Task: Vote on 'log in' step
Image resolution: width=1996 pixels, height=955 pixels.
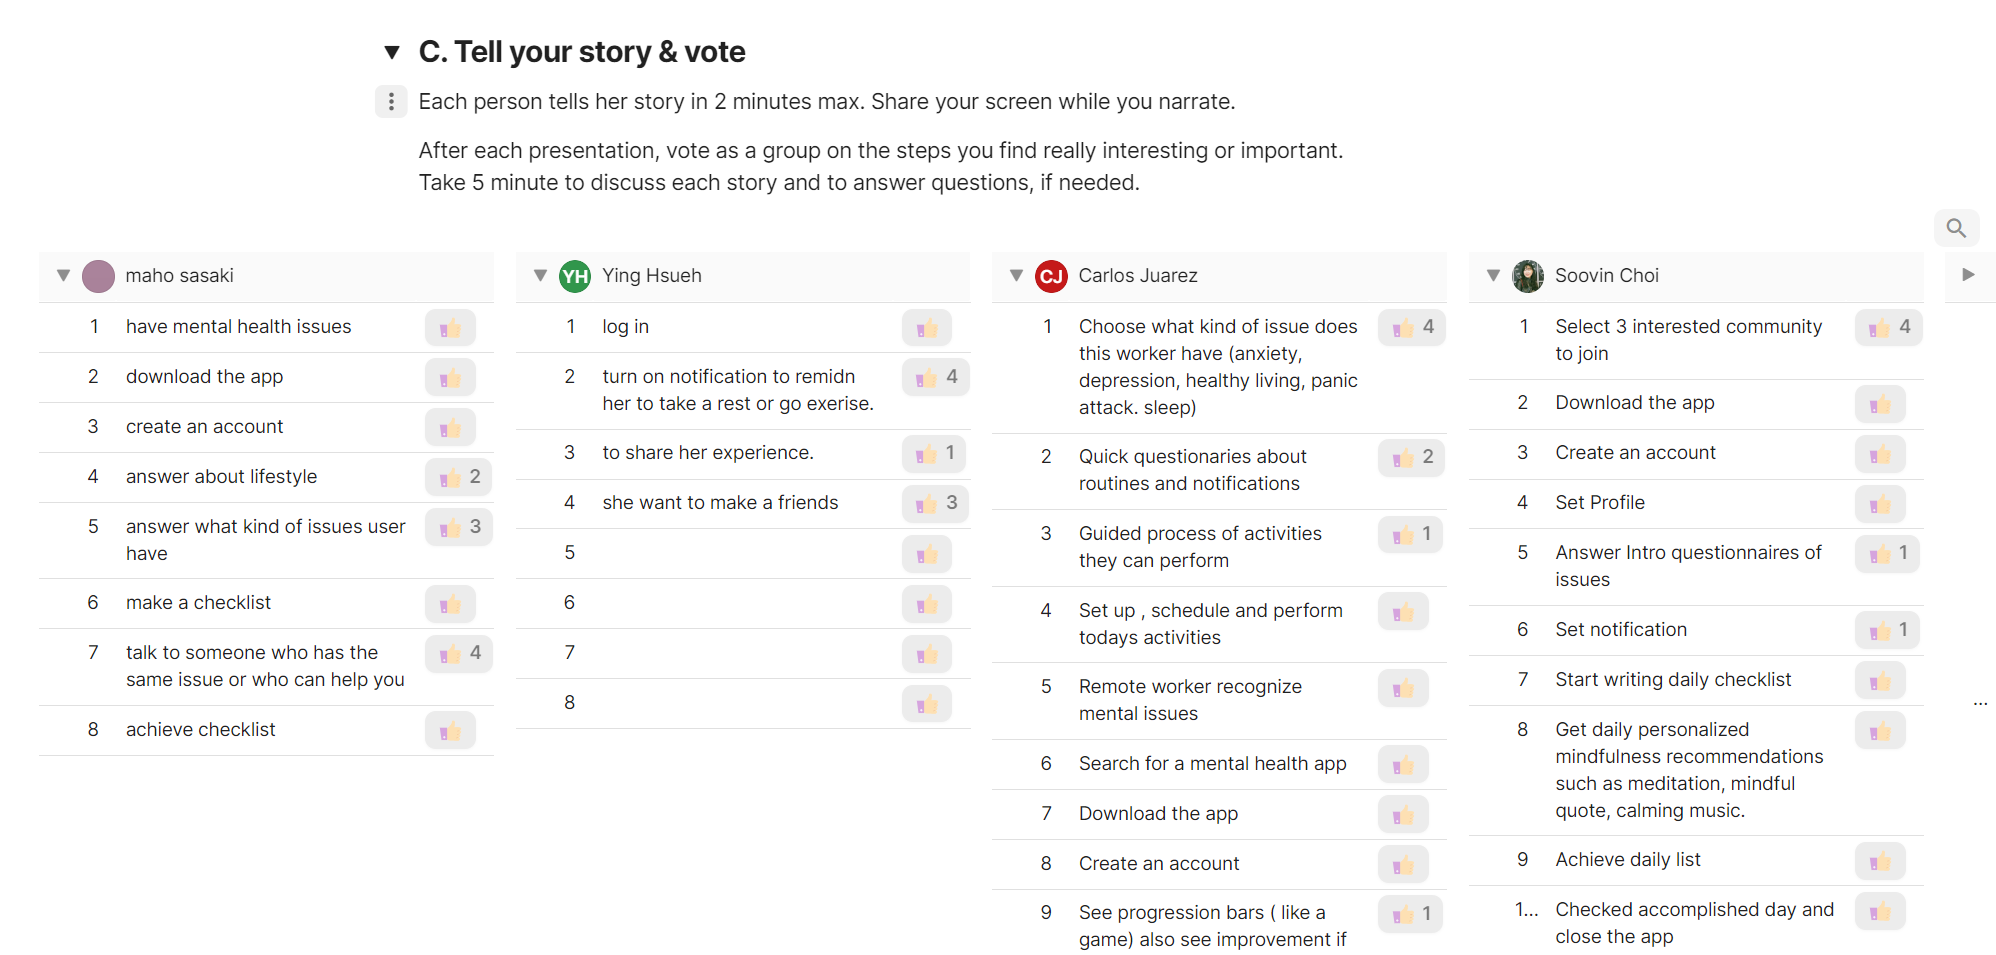Action: coord(926,328)
